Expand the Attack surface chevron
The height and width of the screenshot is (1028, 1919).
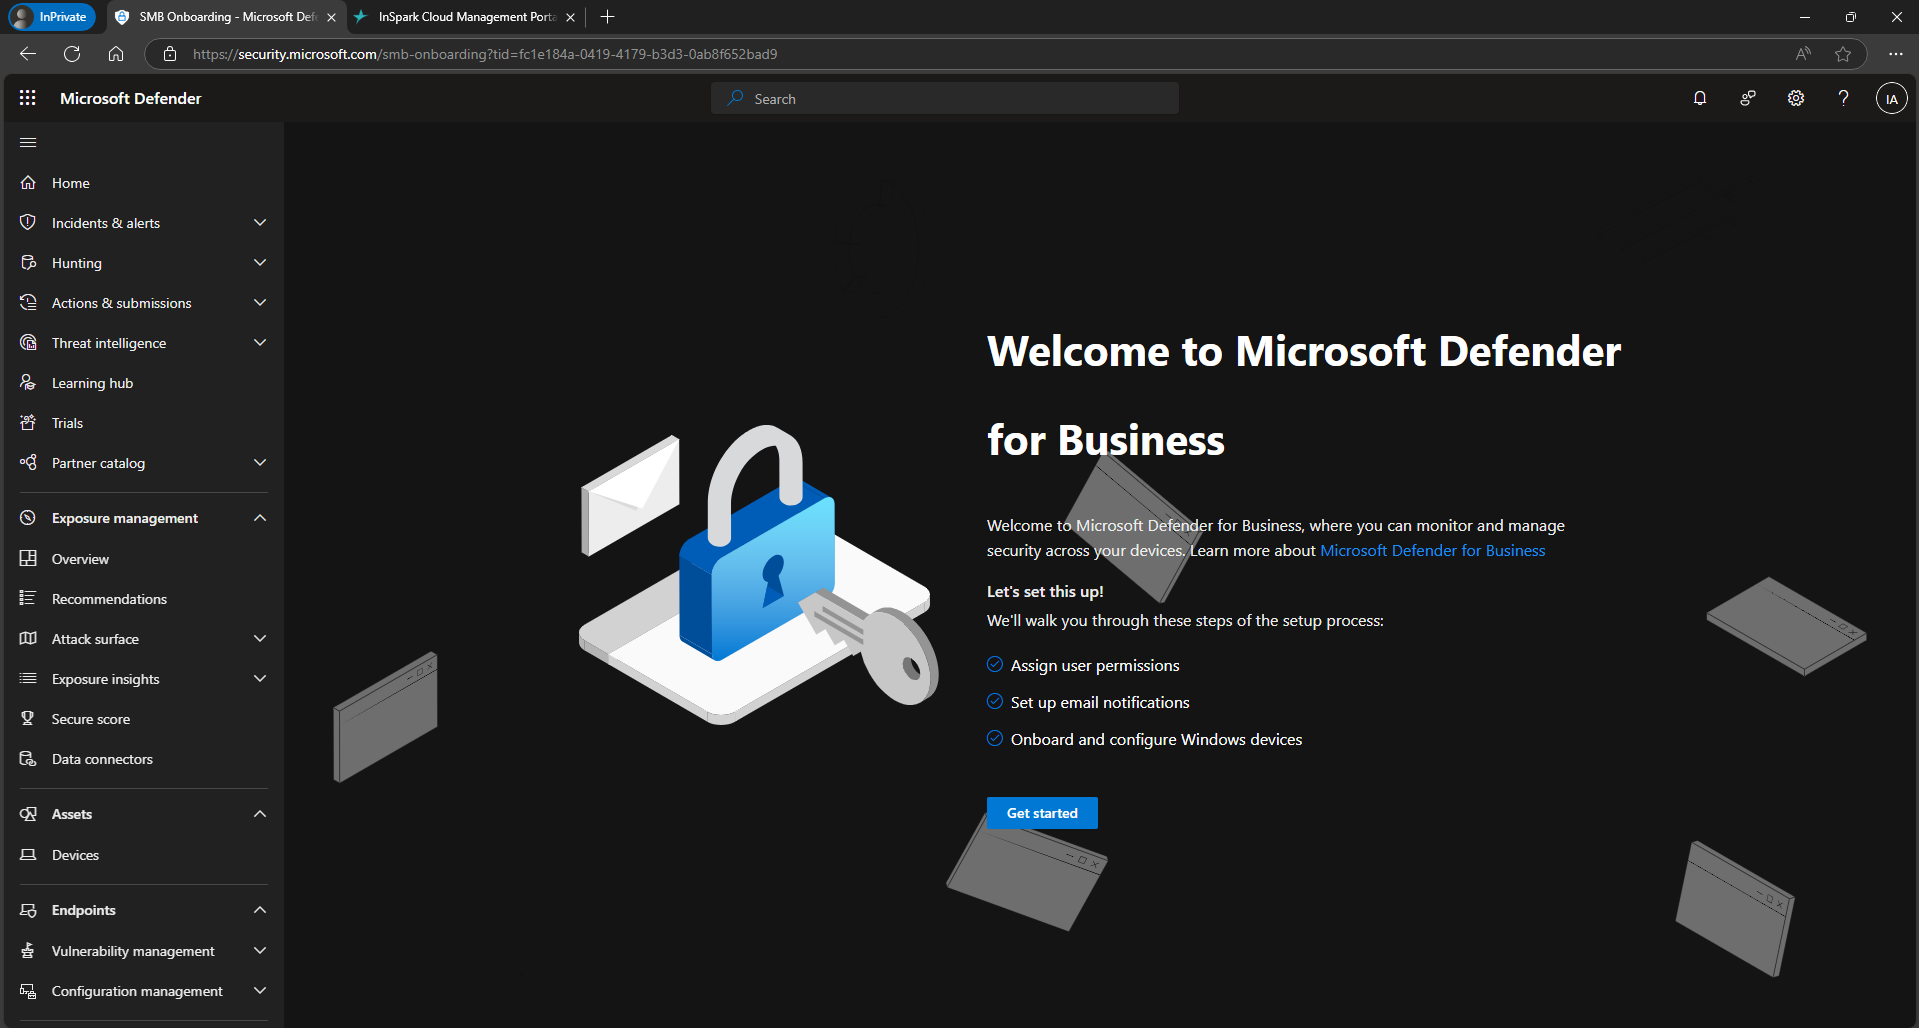(x=260, y=638)
